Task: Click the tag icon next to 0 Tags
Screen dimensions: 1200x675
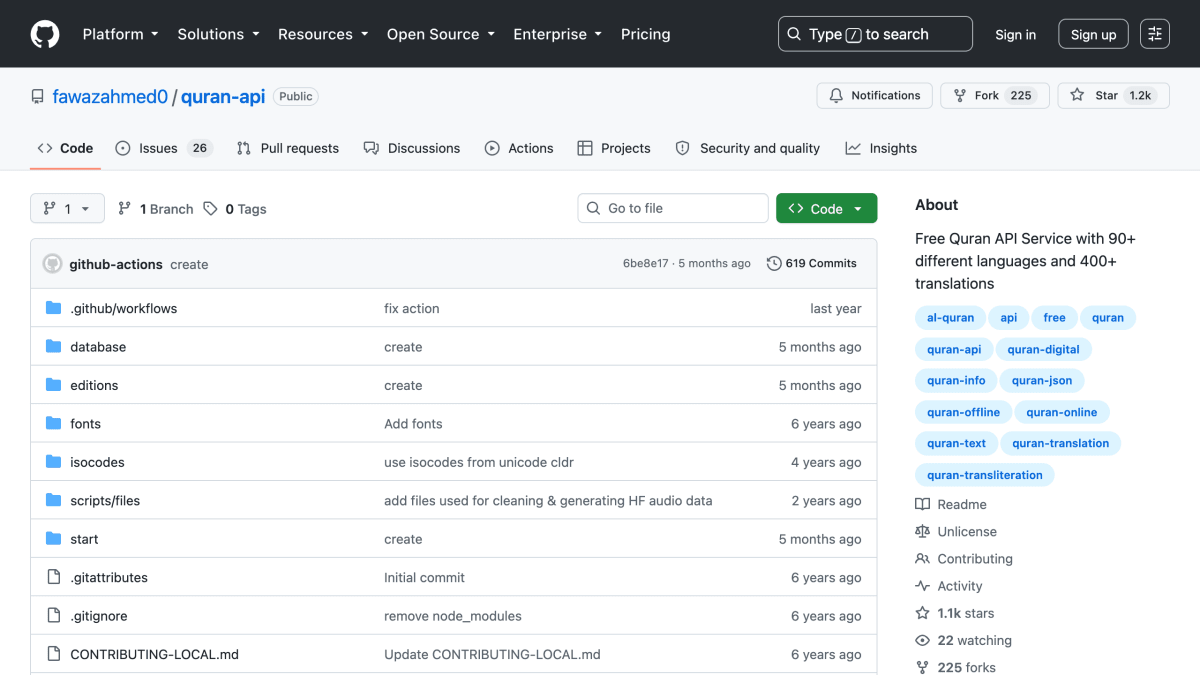Action: (x=210, y=209)
